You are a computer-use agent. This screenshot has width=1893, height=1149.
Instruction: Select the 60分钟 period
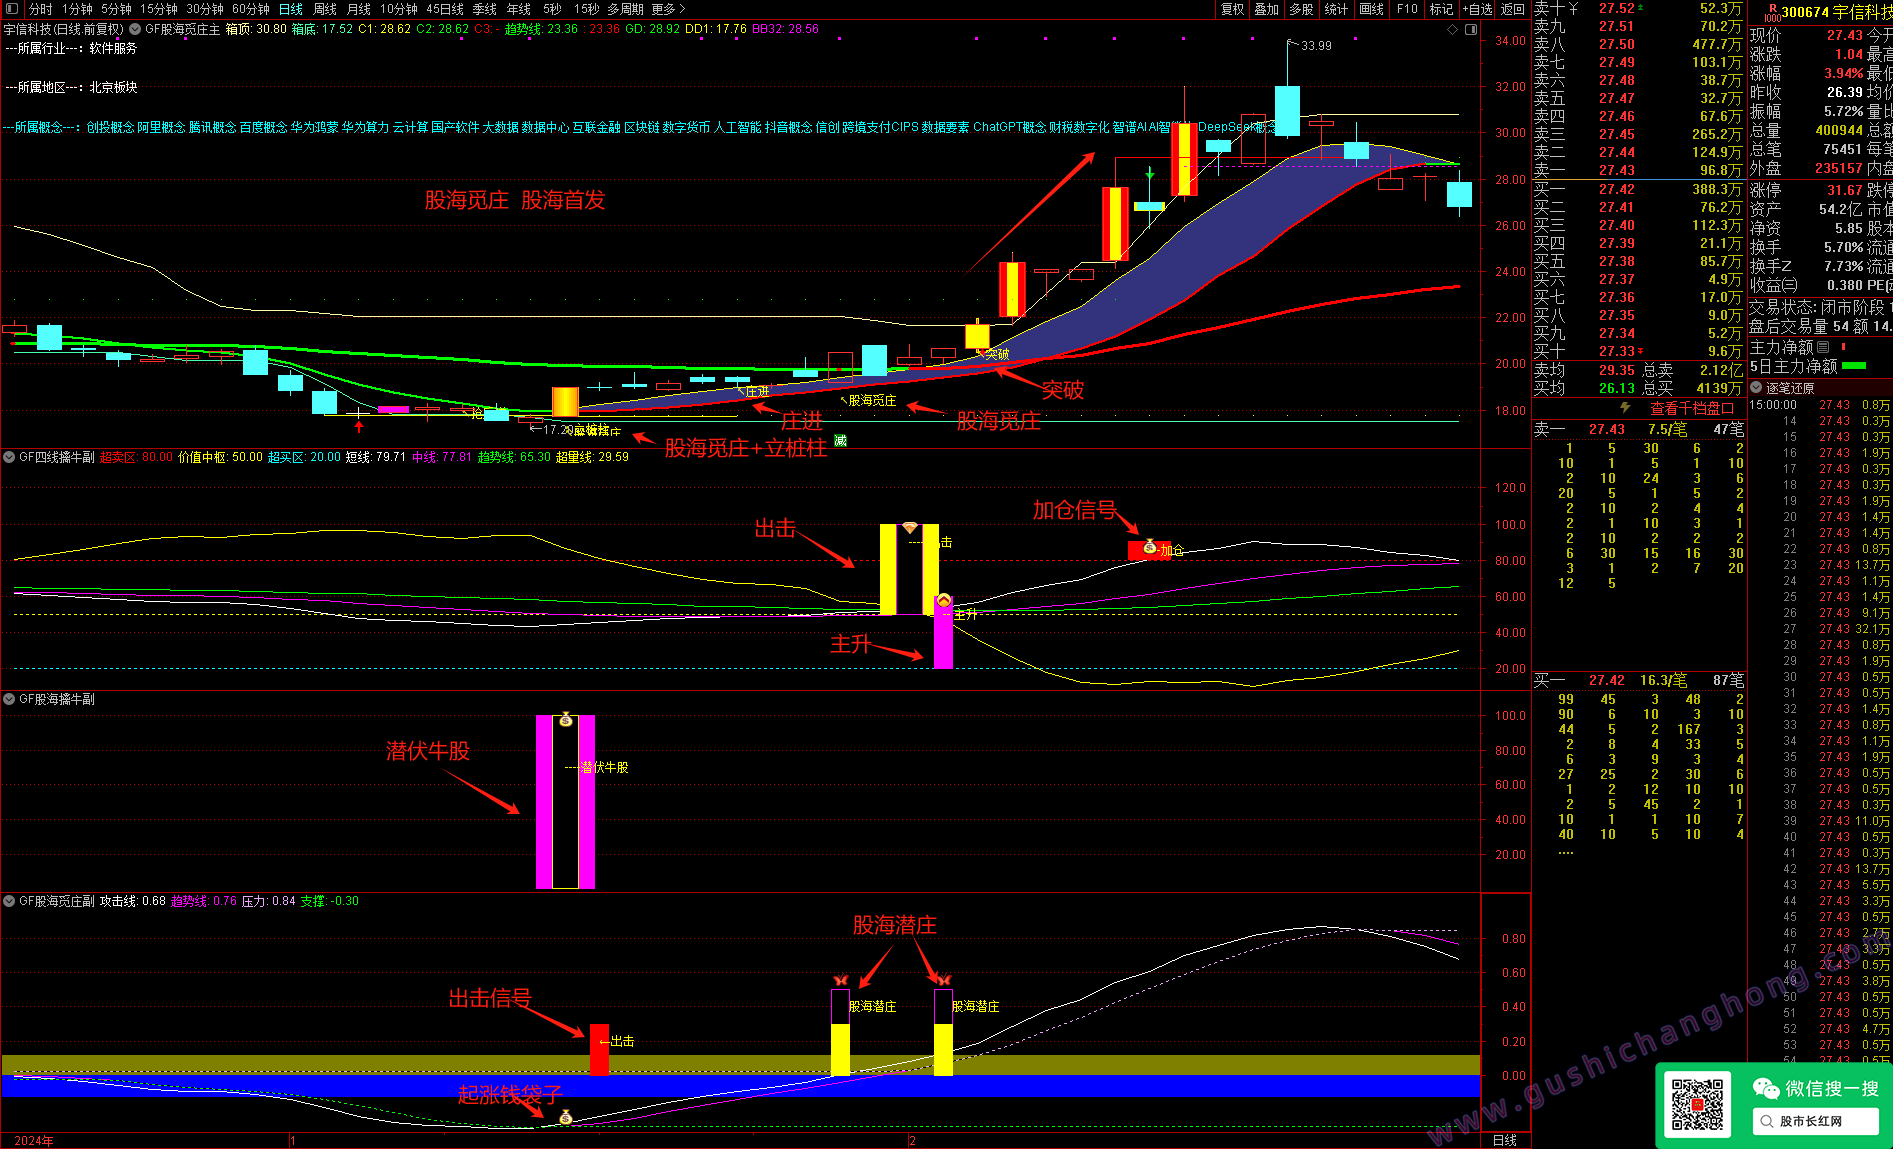pyautogui.click(x=250, y=9)
